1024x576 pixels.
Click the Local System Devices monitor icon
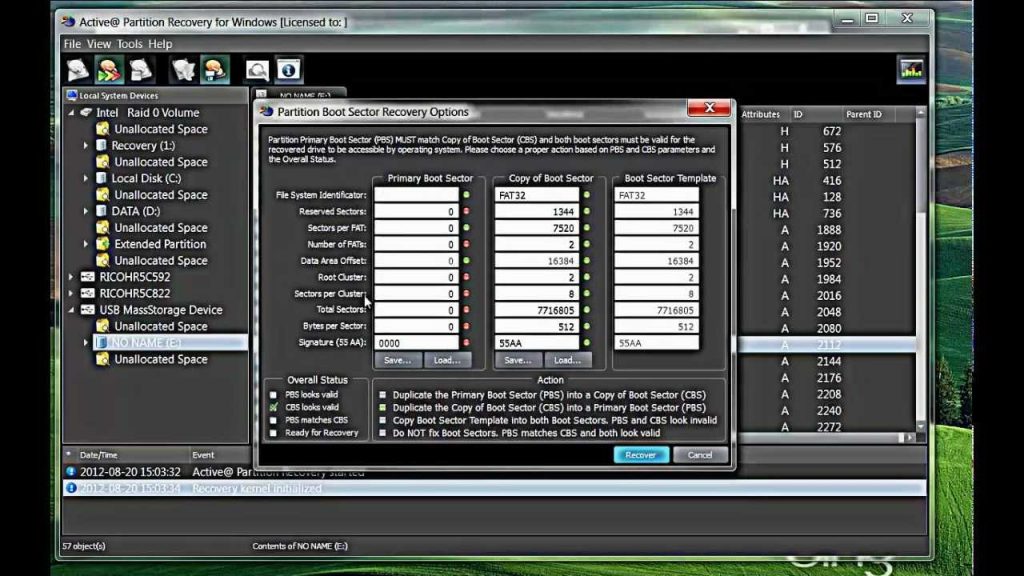[72, 95]
